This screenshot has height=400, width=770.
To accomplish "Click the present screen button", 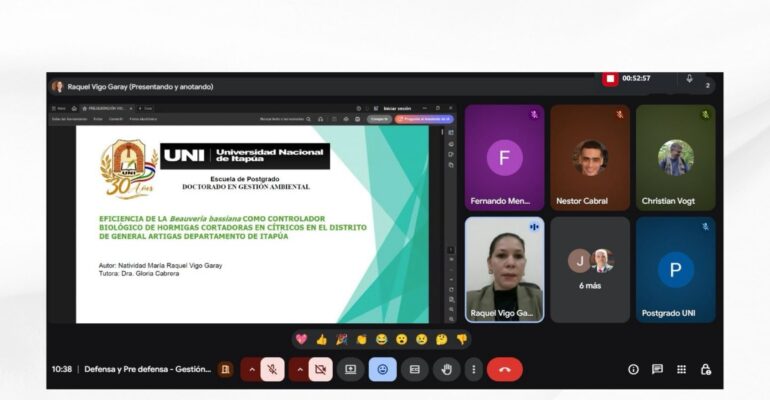I will (351, 370).
